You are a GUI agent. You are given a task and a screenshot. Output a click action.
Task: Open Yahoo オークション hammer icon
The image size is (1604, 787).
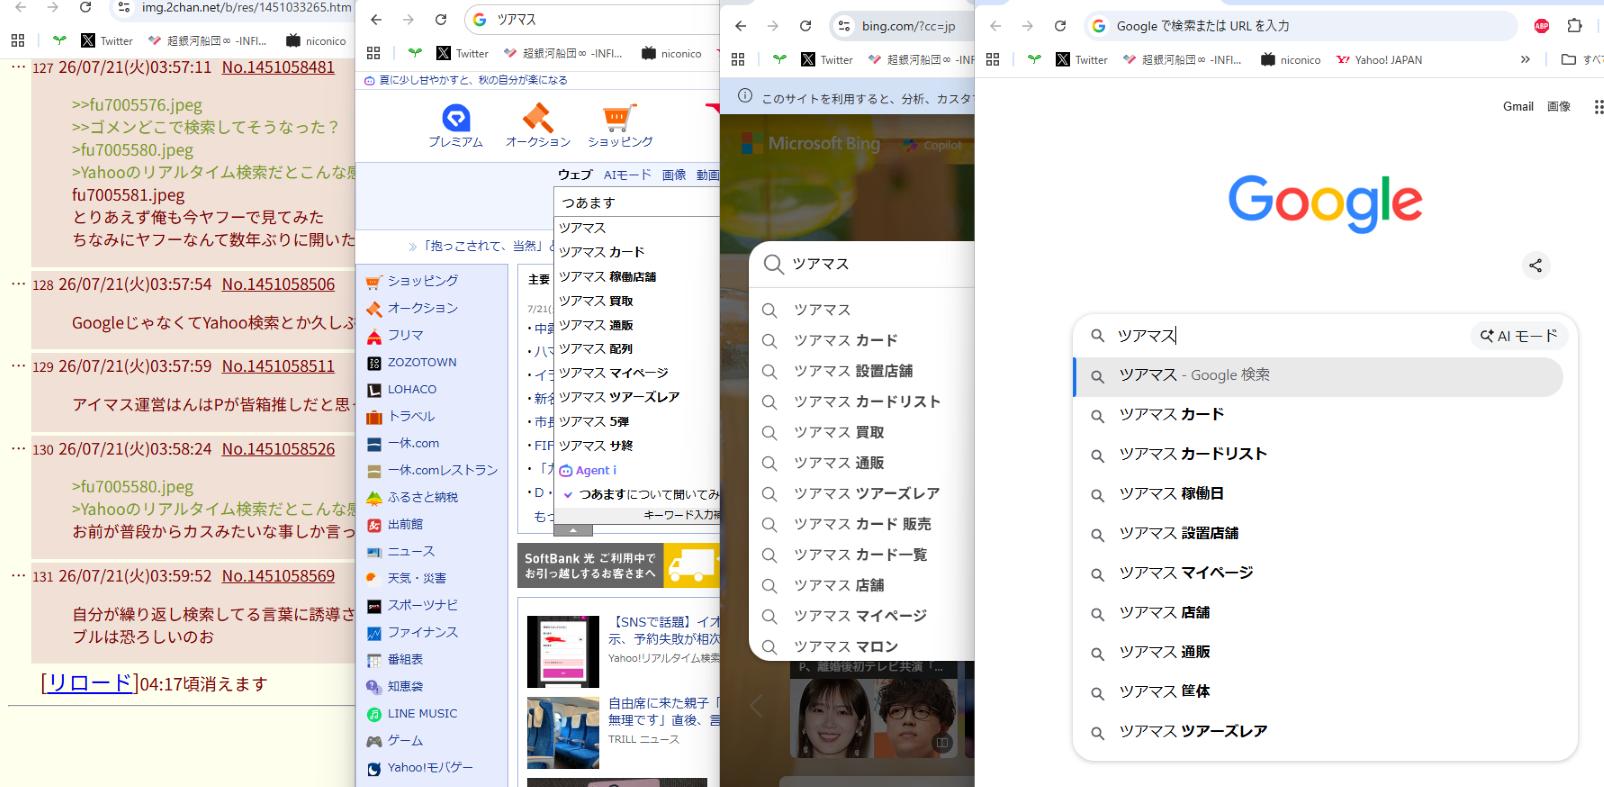coord(538,126)
